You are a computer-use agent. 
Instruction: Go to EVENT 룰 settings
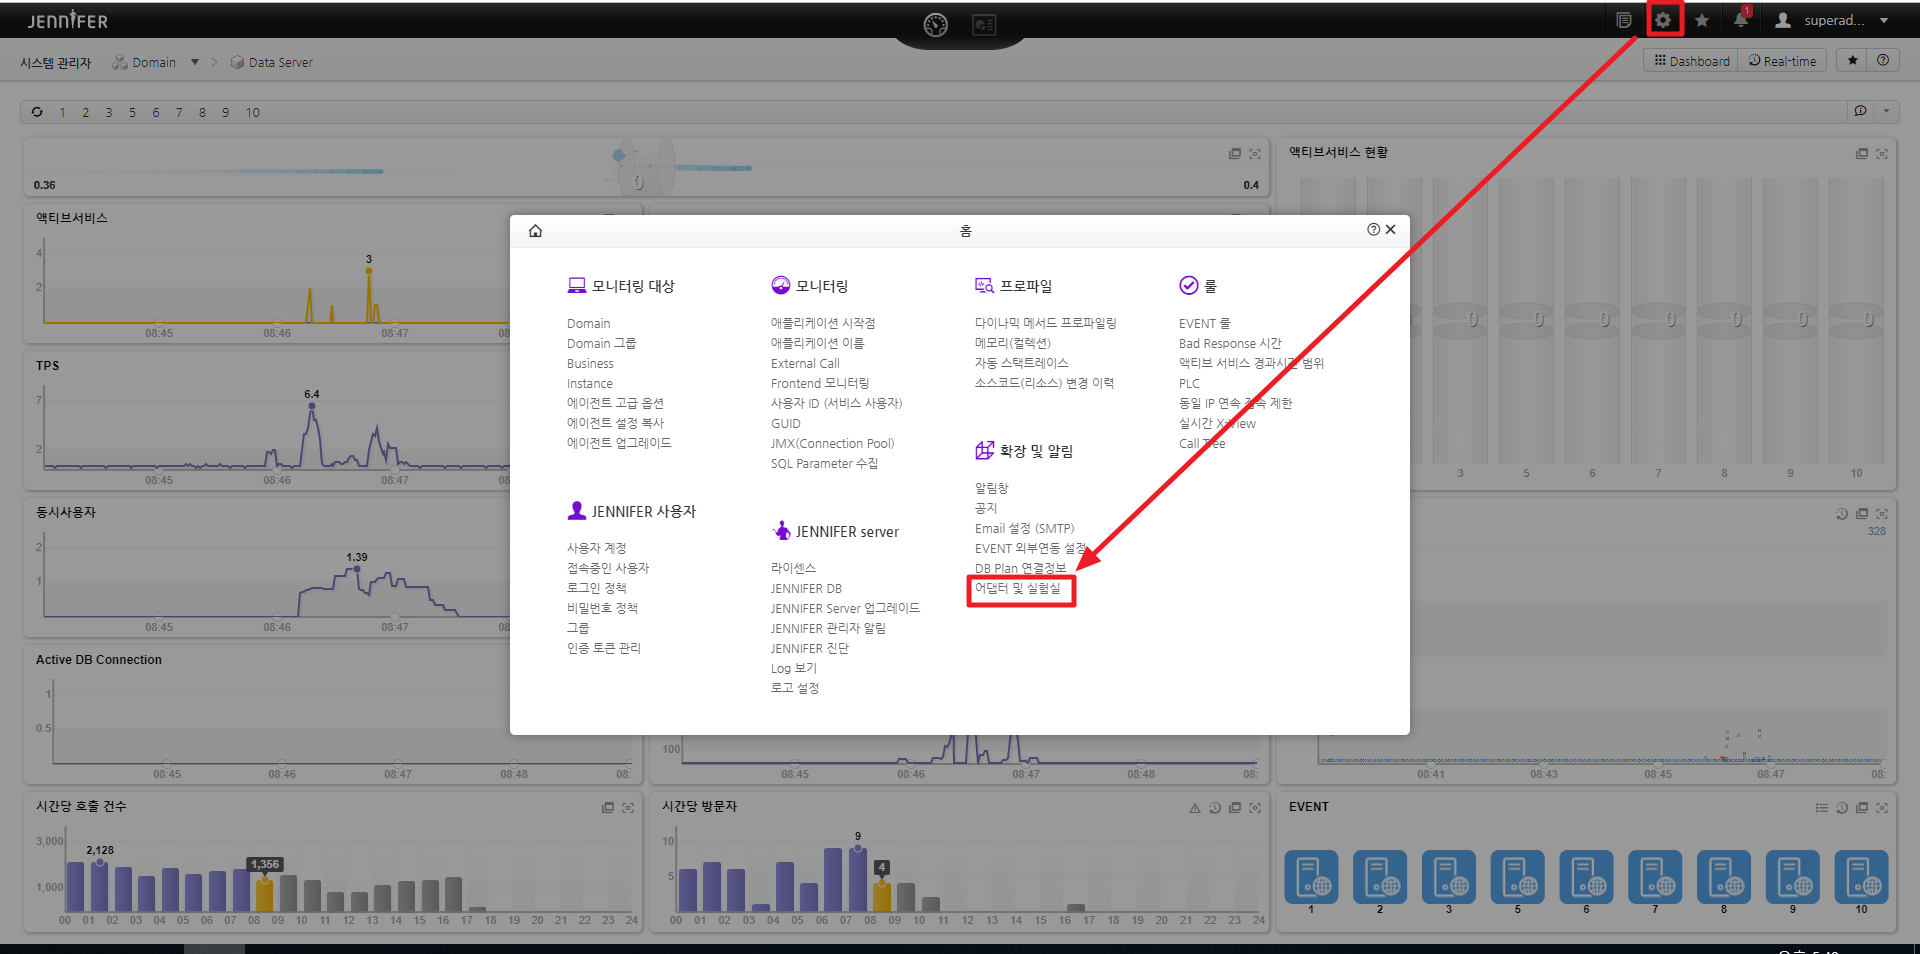(1204, 323)
